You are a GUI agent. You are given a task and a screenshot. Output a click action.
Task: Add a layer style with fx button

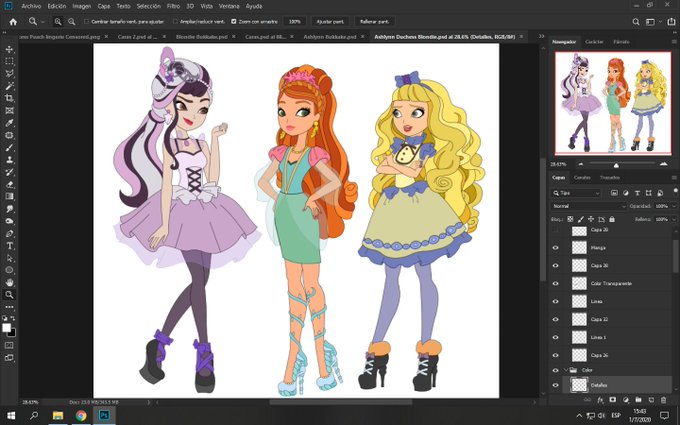(x=601, y=400)
